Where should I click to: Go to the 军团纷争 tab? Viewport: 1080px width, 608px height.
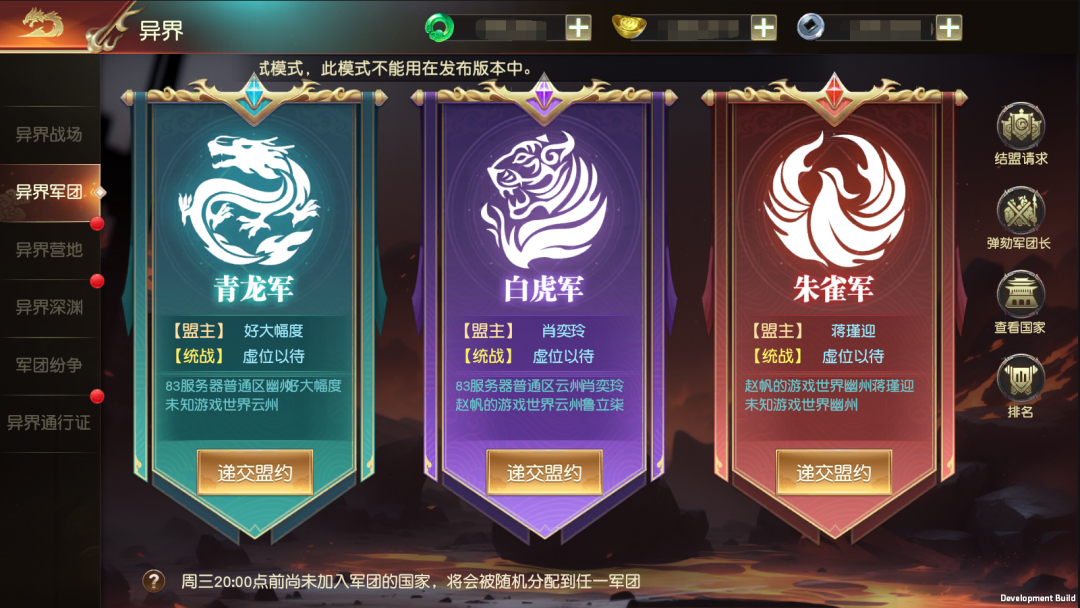50,365
